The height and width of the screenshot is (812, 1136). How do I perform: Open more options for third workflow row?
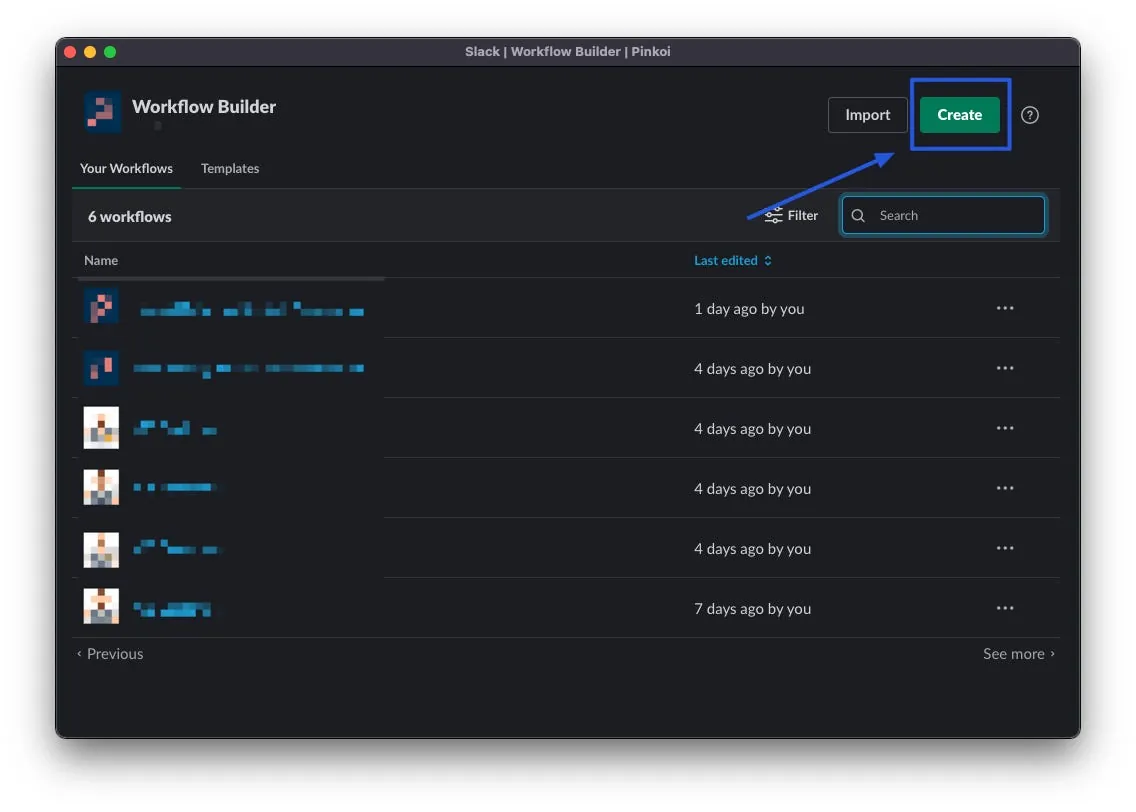coord(1005,428)
